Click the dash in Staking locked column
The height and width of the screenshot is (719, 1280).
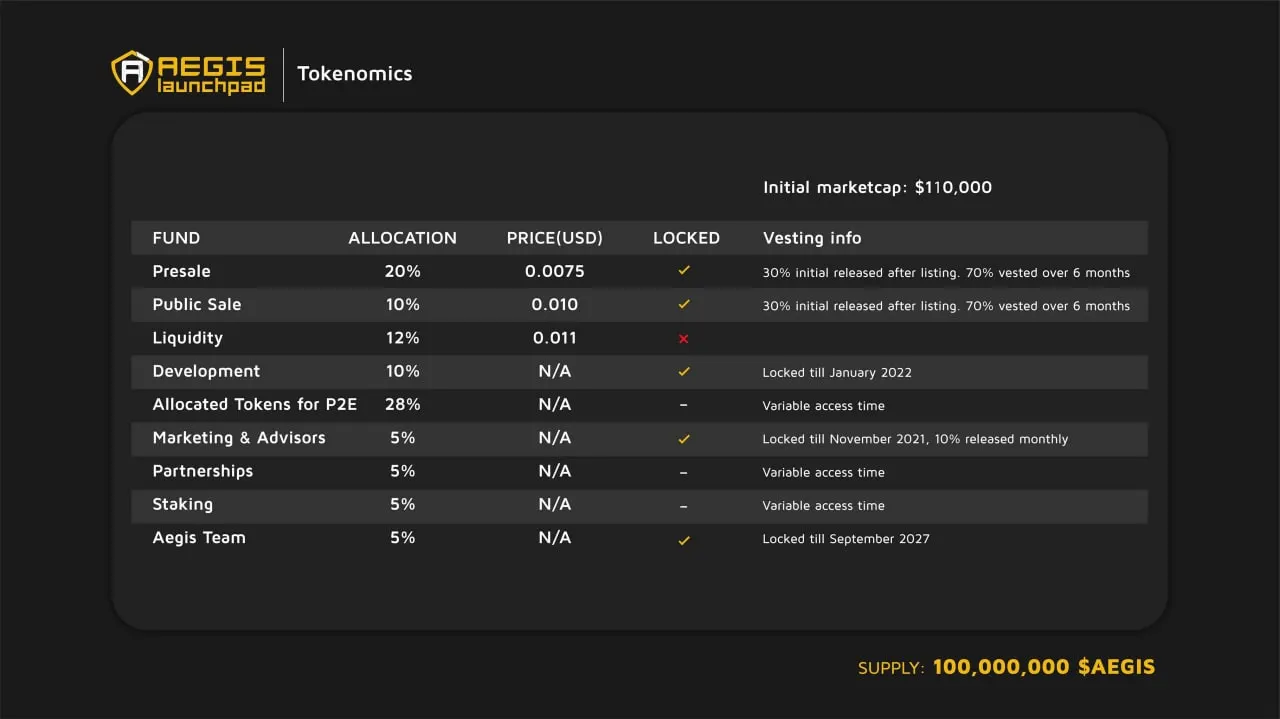tap(684, 506)
